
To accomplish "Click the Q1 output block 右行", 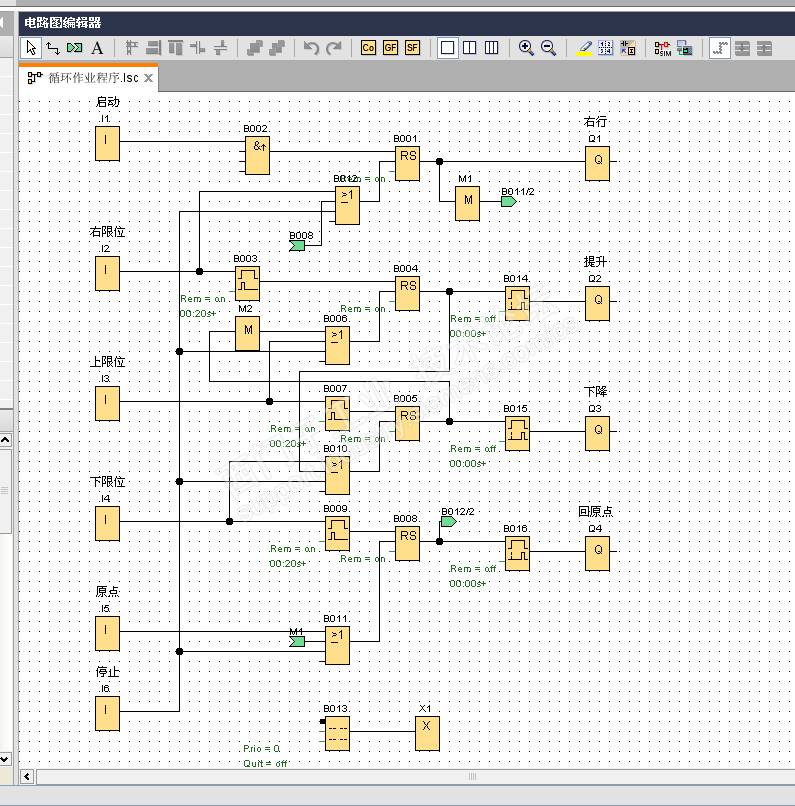I will coord(597,162).
